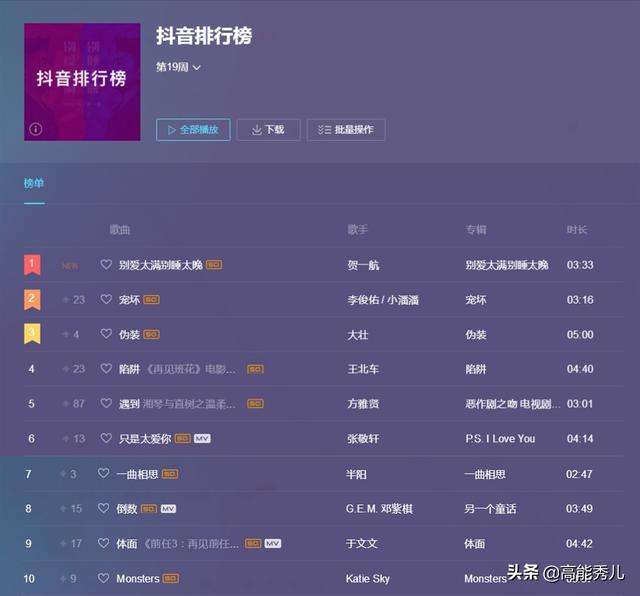Screen dimensions: 640x596
Task: Click the rank 3 yellow ribbon badge
Action: coord(32,334)
